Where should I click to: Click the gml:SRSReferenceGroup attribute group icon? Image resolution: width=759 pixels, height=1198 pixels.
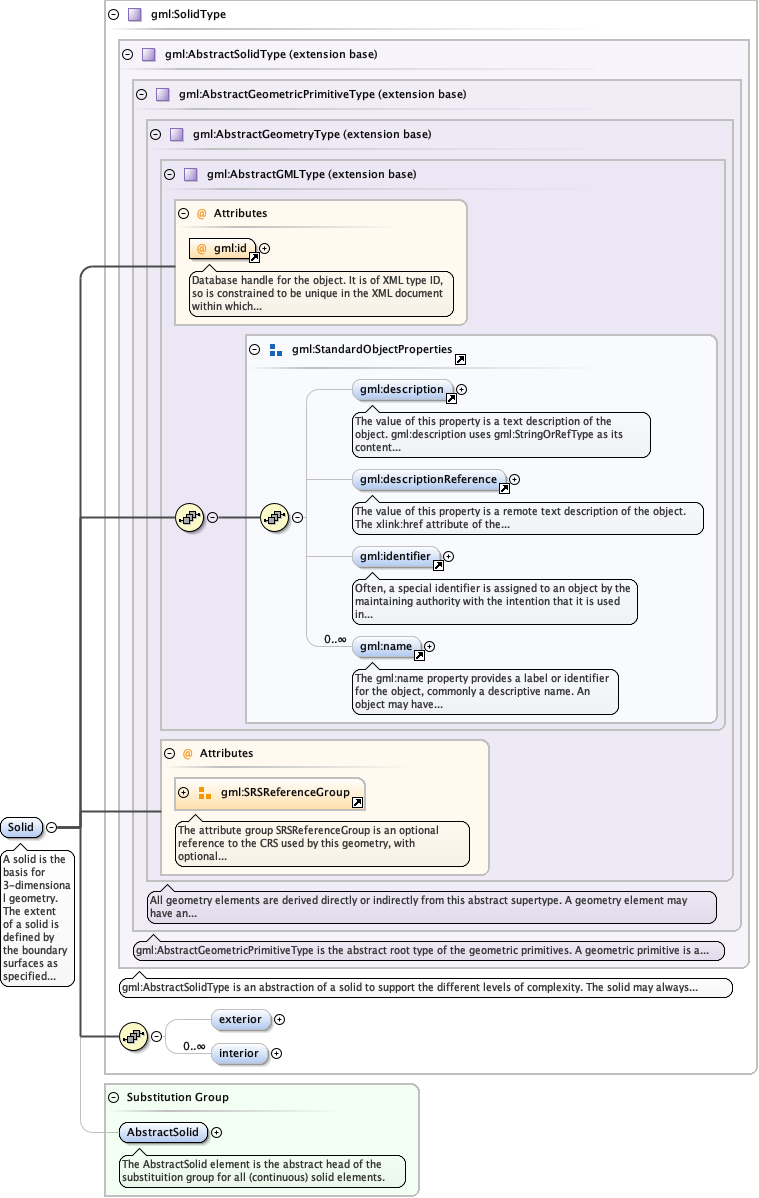(x=204, y=793)
